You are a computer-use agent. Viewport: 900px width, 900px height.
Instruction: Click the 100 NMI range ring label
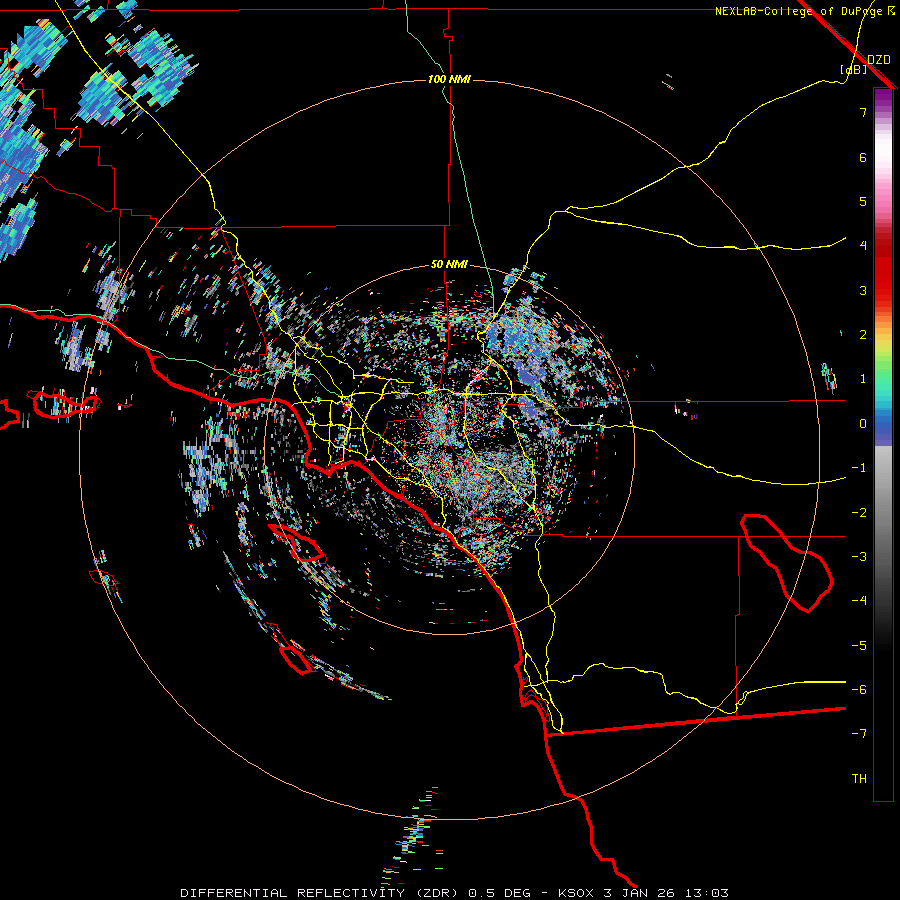pos(449,79)
